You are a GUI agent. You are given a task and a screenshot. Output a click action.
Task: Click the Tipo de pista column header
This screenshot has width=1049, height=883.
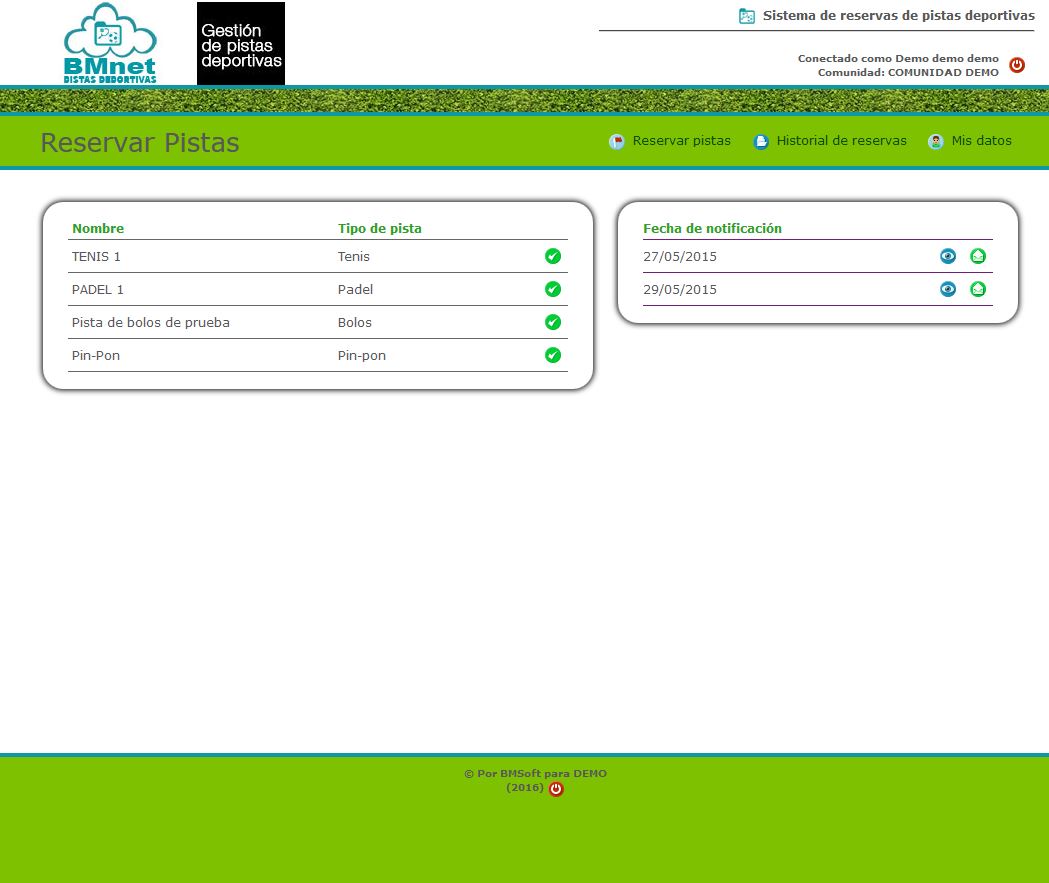click(380, 228)
